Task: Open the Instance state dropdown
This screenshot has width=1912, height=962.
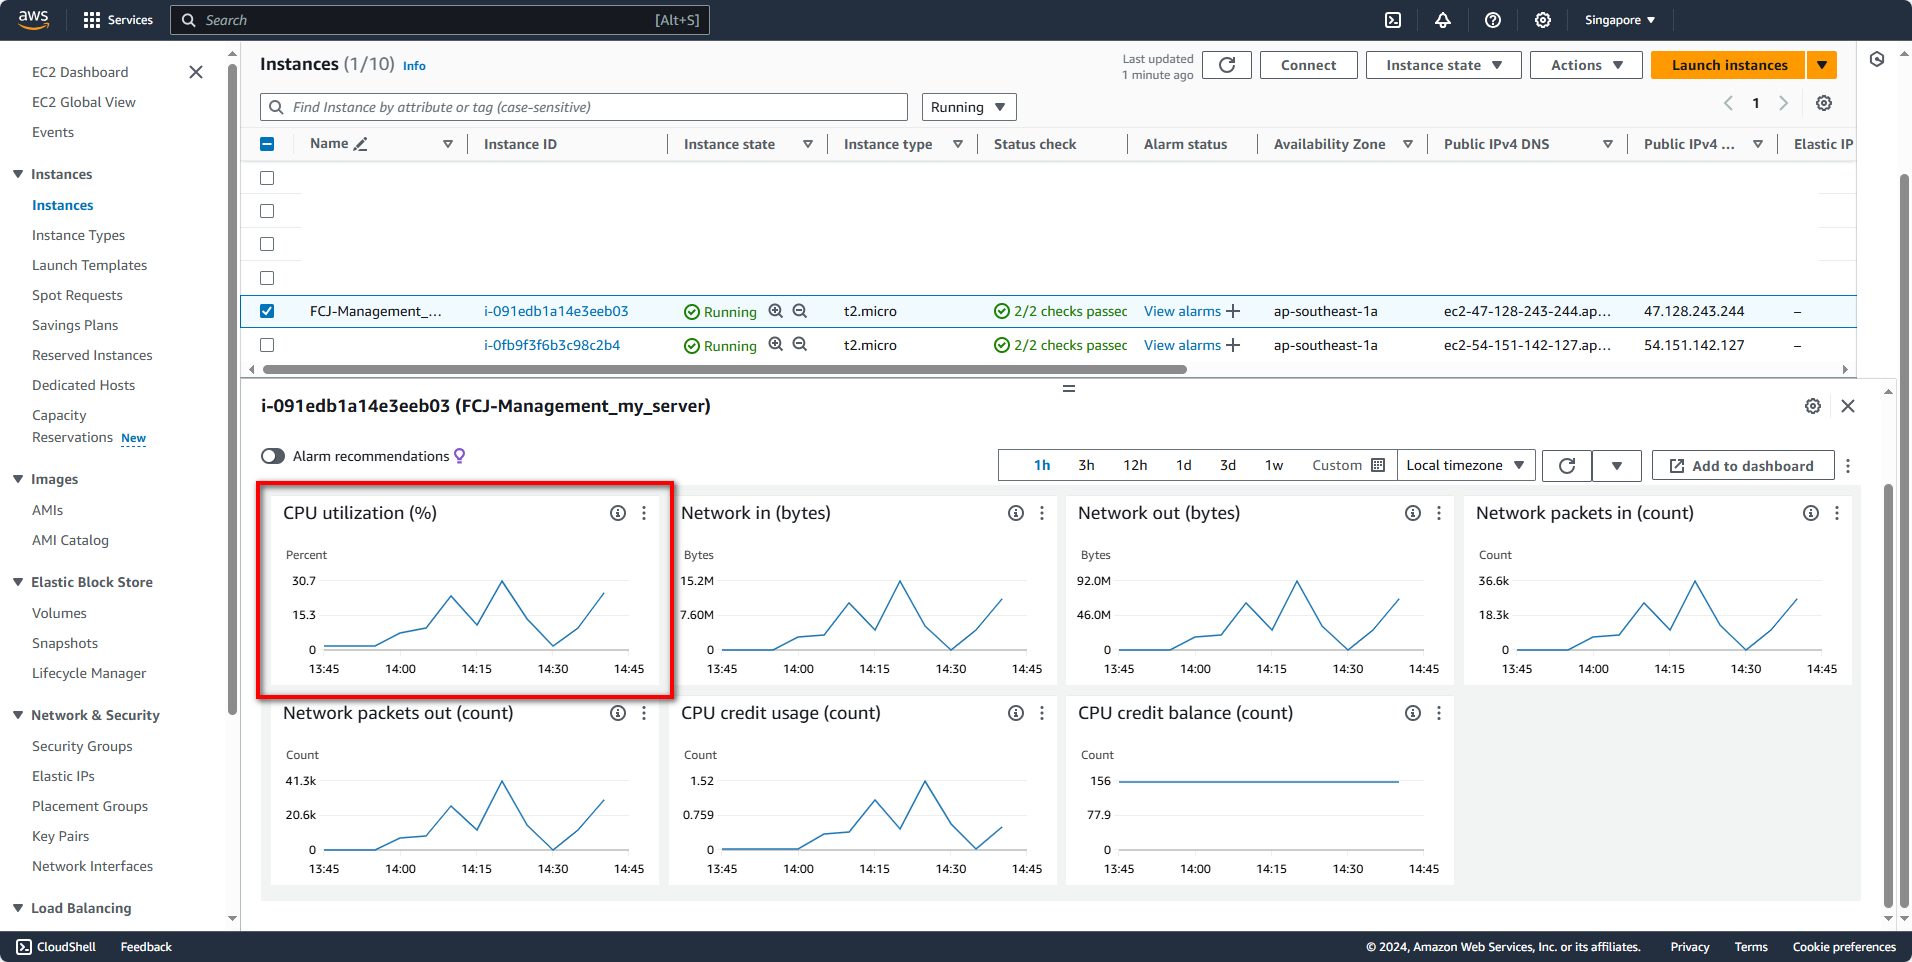Action: [x=1442, y=64]
